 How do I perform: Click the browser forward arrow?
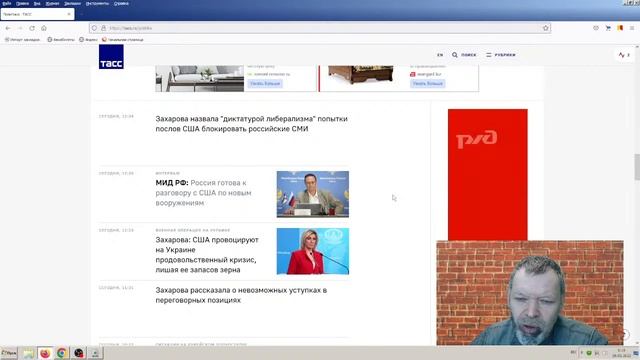tap(20, 28)
